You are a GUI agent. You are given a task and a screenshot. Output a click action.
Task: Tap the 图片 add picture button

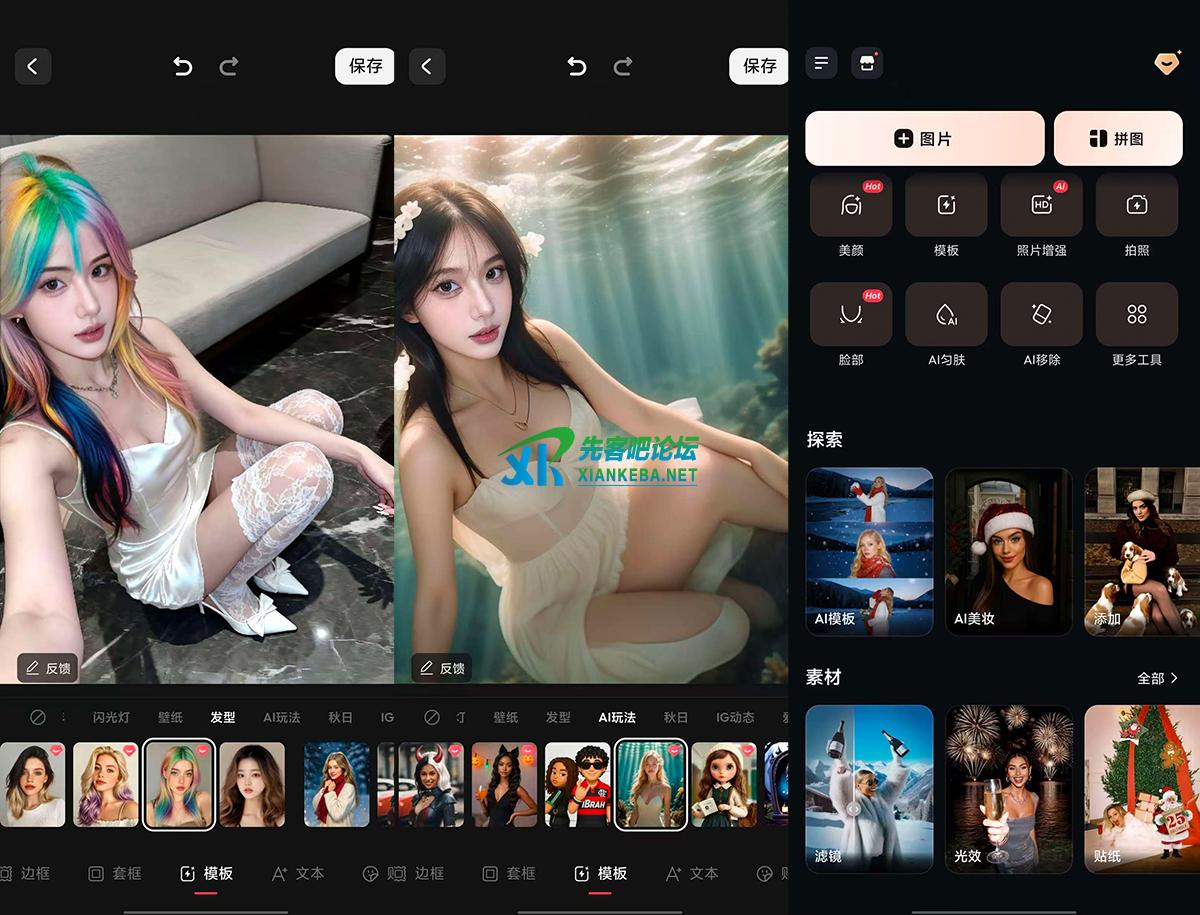coord(924,138)
